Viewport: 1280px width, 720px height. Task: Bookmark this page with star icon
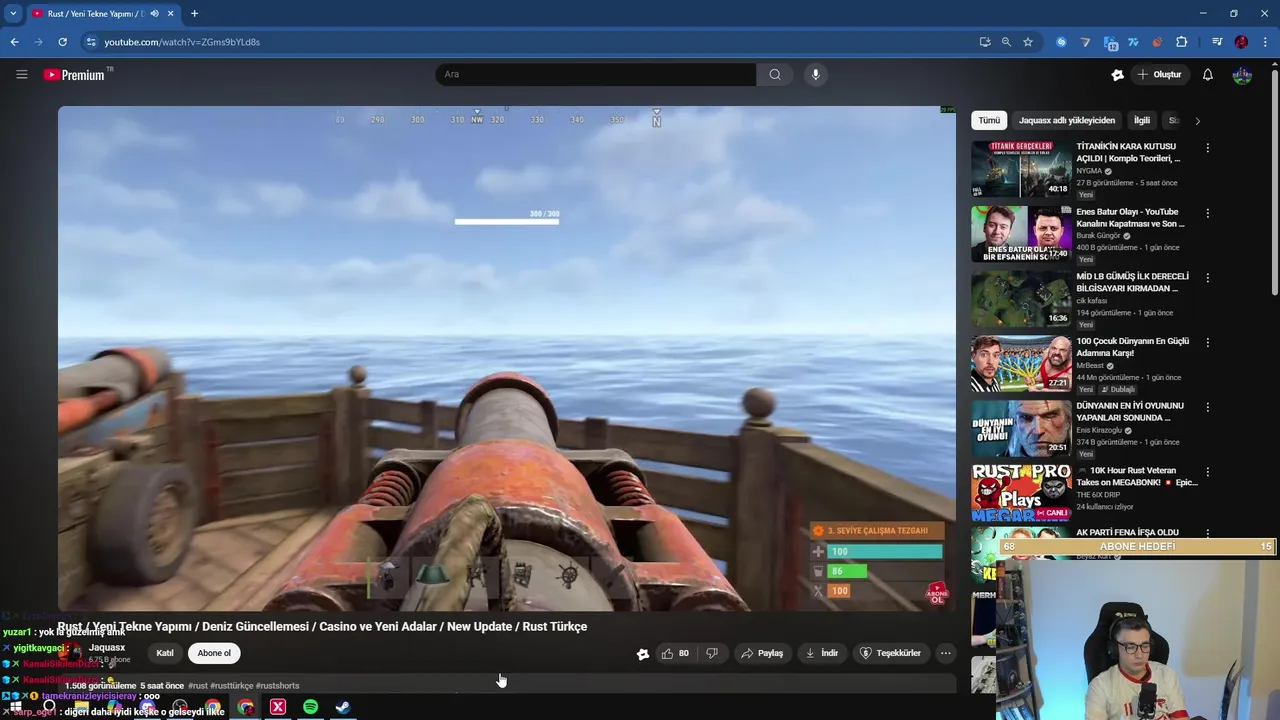pos(1027,42)
